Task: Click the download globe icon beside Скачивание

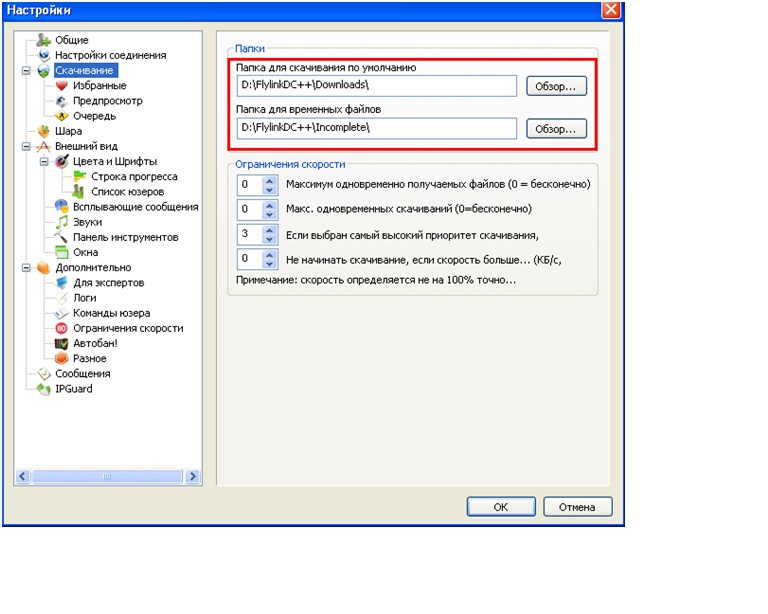Action: coord(44,71)
